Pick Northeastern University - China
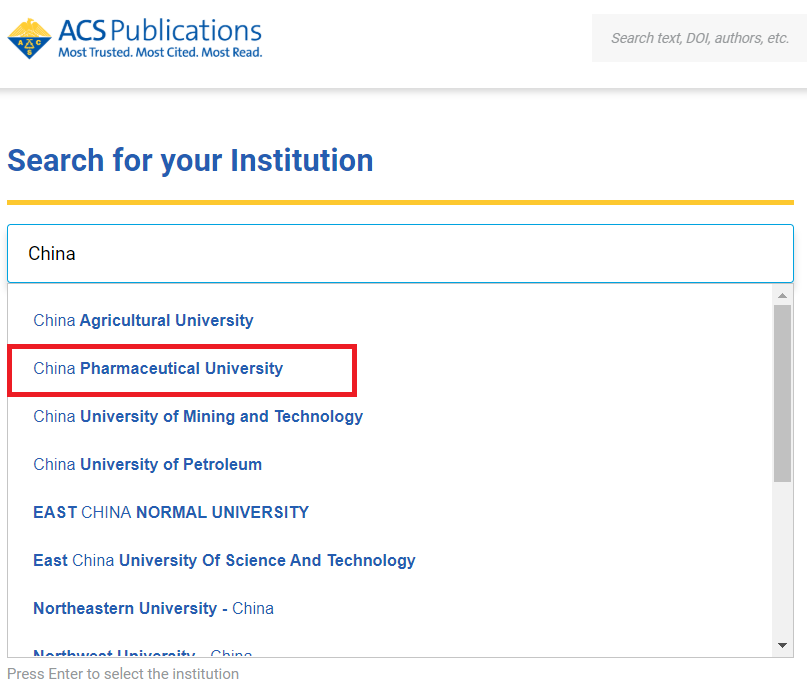The image size is (807, 696). point(153,609)
